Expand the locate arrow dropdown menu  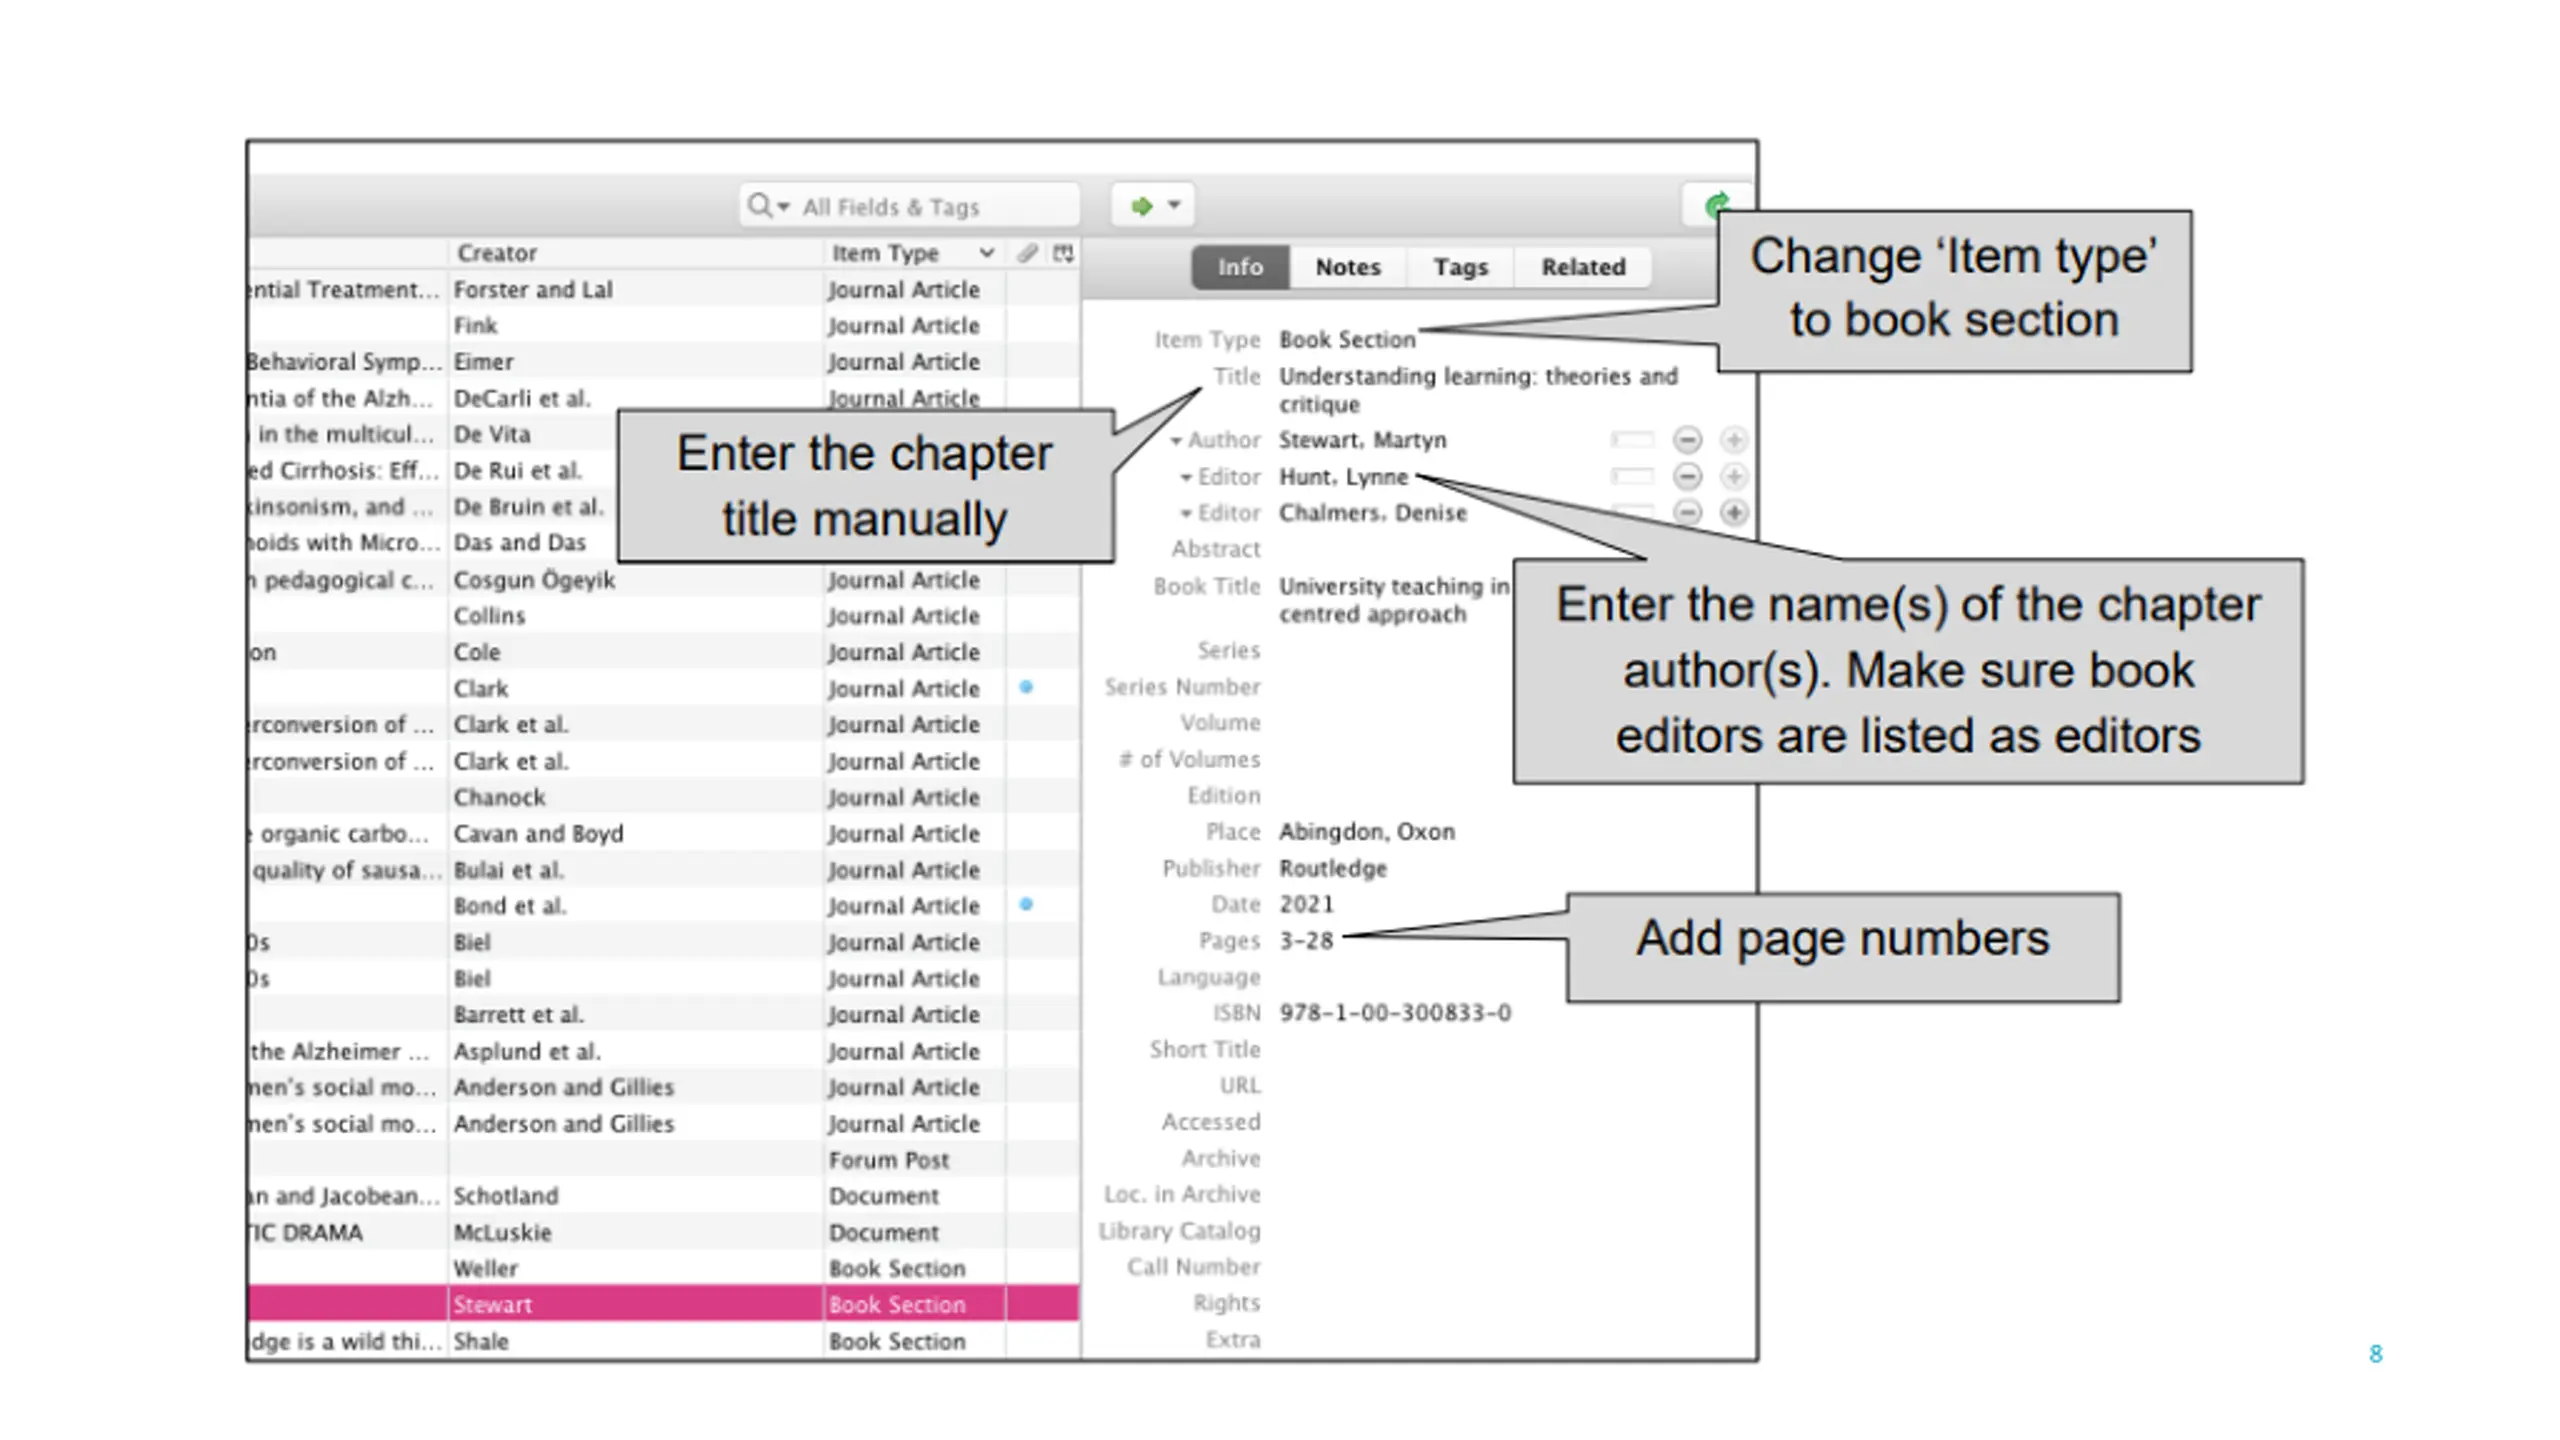1174,205
